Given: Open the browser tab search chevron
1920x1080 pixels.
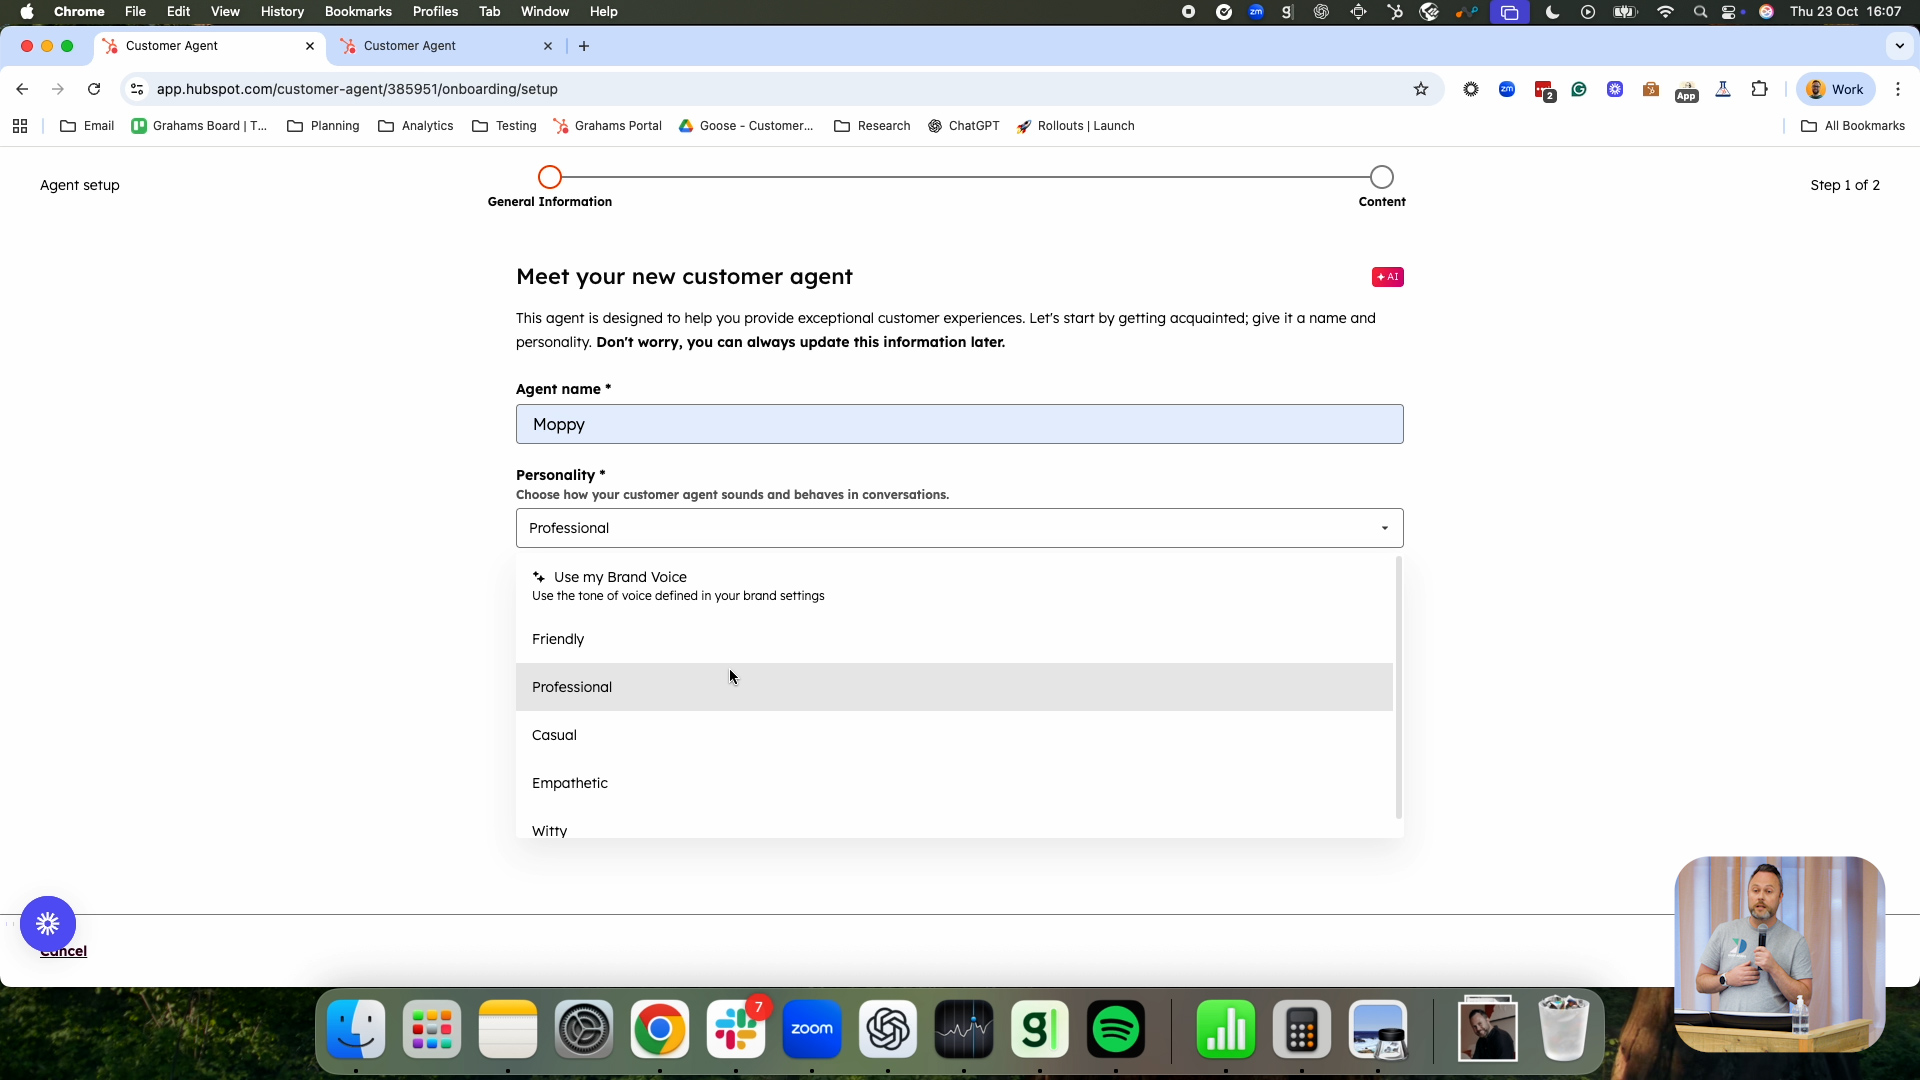Looking at the screenshot, I should 1900,46.
